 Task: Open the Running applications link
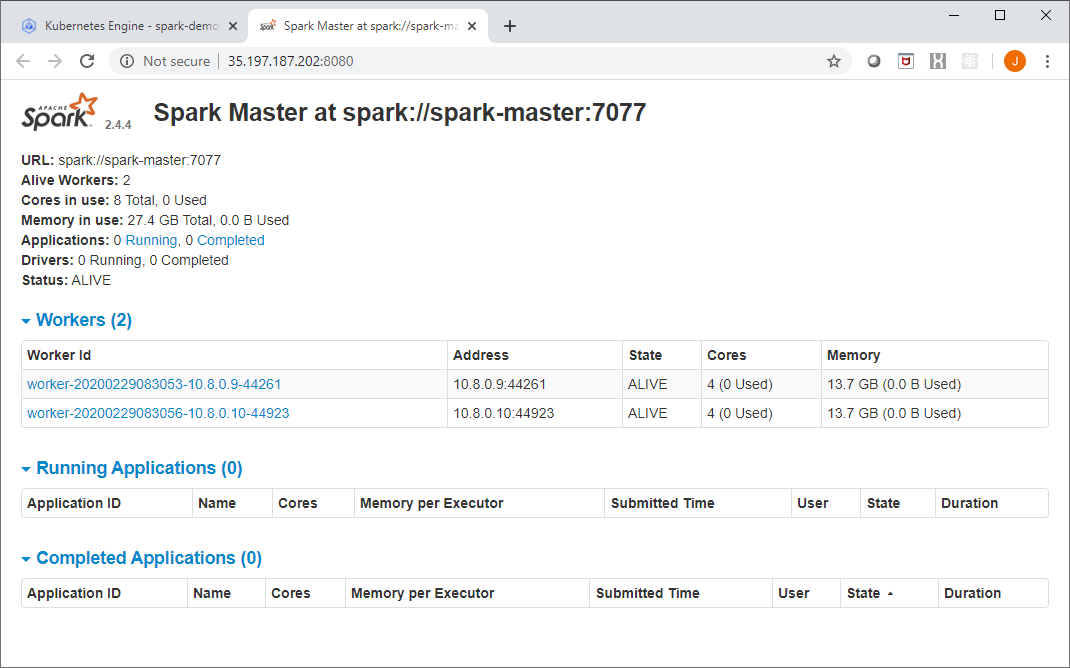(x=151, y=240)
